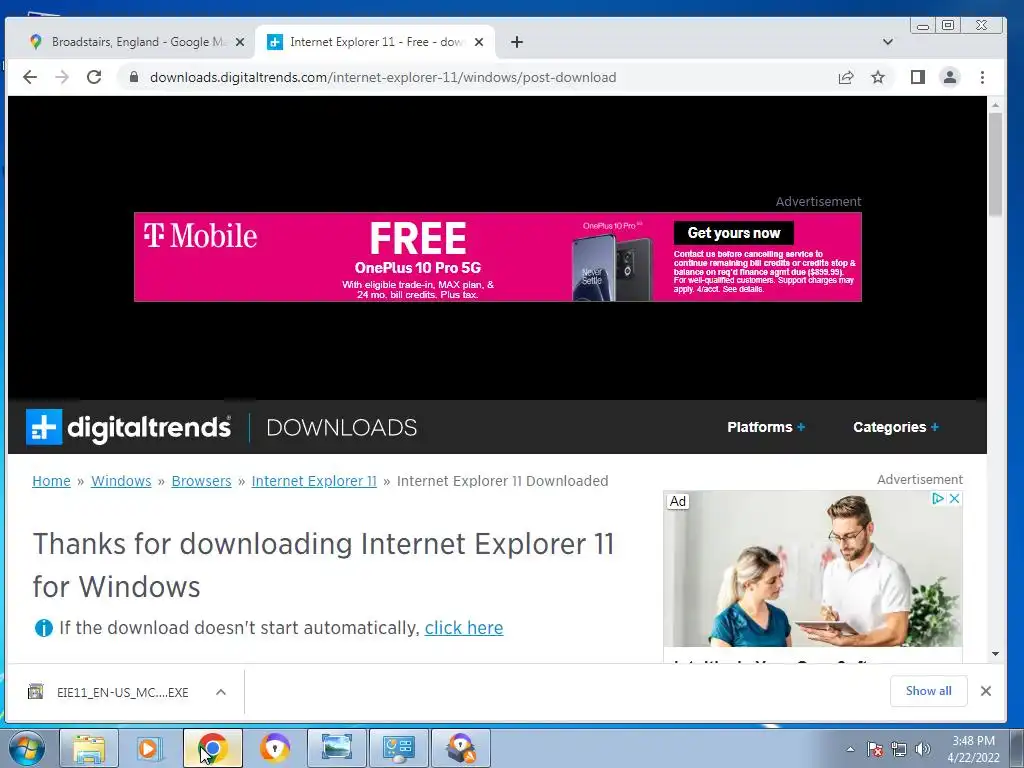Click Get yours now in T-Mobile ad
The width and height of the screenshot is (1024, 768).
pyautogui.click(x=733, y=233)
